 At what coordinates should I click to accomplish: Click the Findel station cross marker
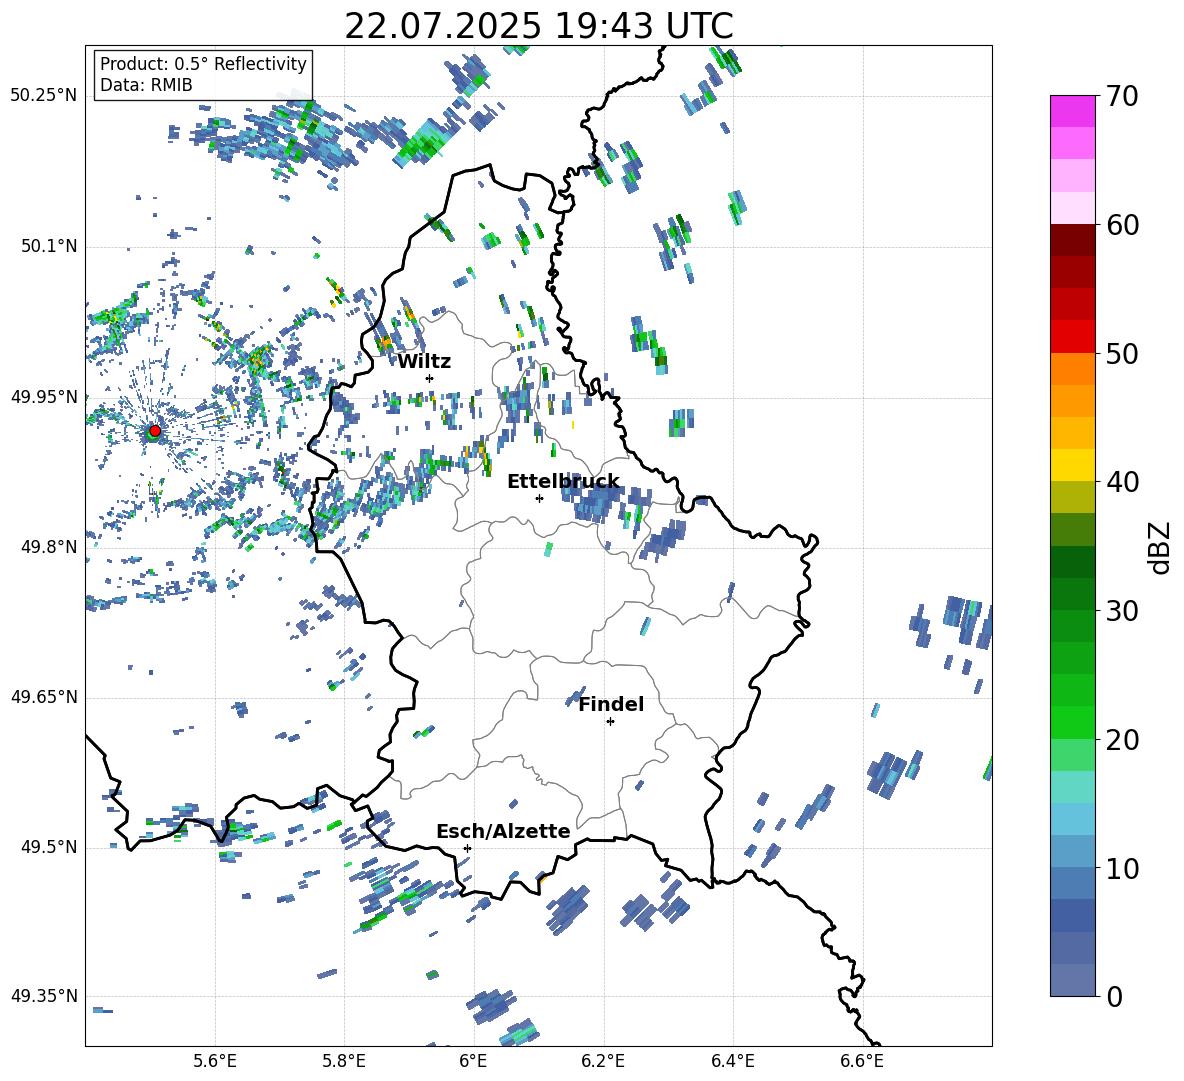click(610, 722)
